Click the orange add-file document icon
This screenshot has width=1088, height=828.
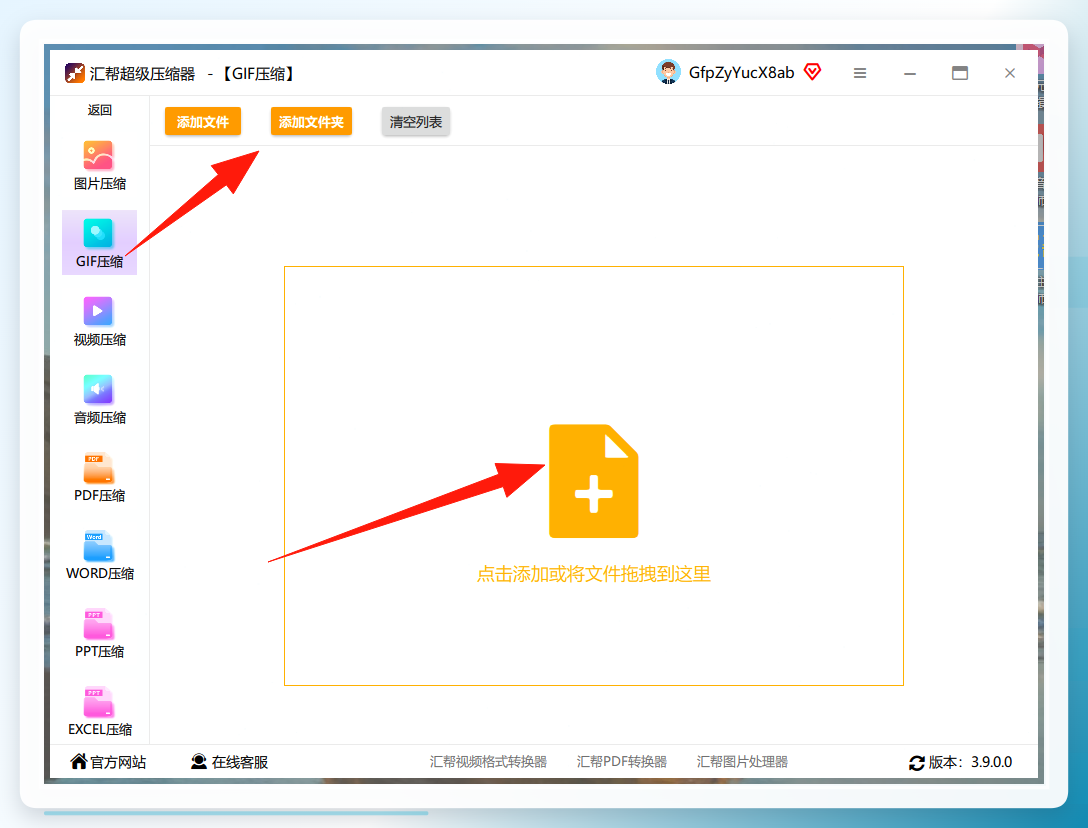(x=593, y=481)
